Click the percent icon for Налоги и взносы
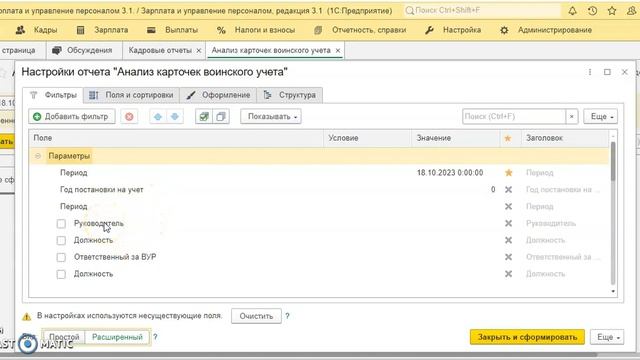 pyautogui.click(x=221, y=30)
